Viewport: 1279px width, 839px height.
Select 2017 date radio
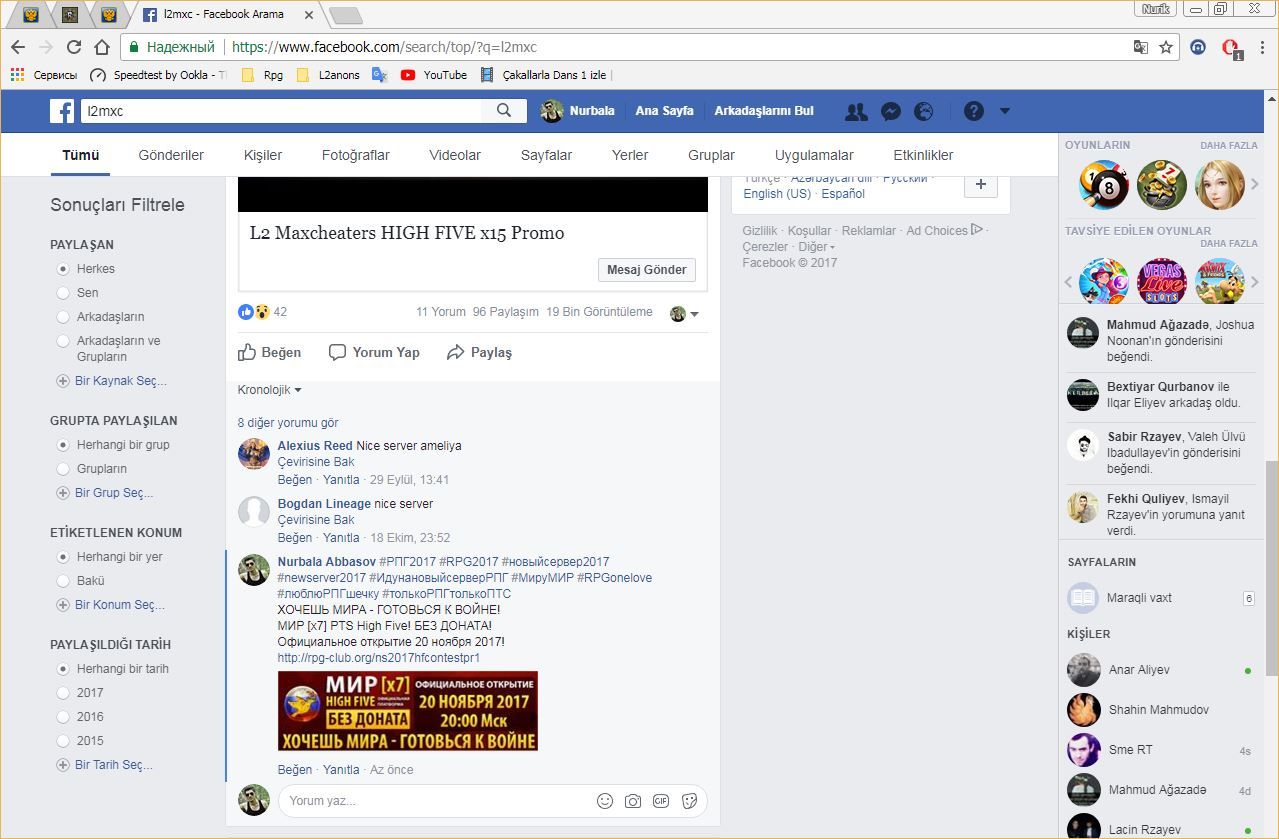click(64, 693)
